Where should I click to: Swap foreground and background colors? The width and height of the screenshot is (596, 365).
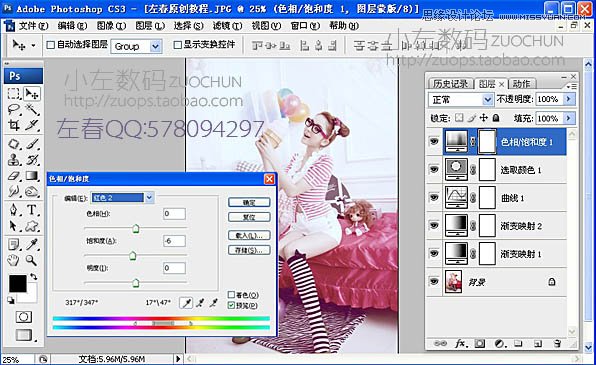click(x=34, y=277)
